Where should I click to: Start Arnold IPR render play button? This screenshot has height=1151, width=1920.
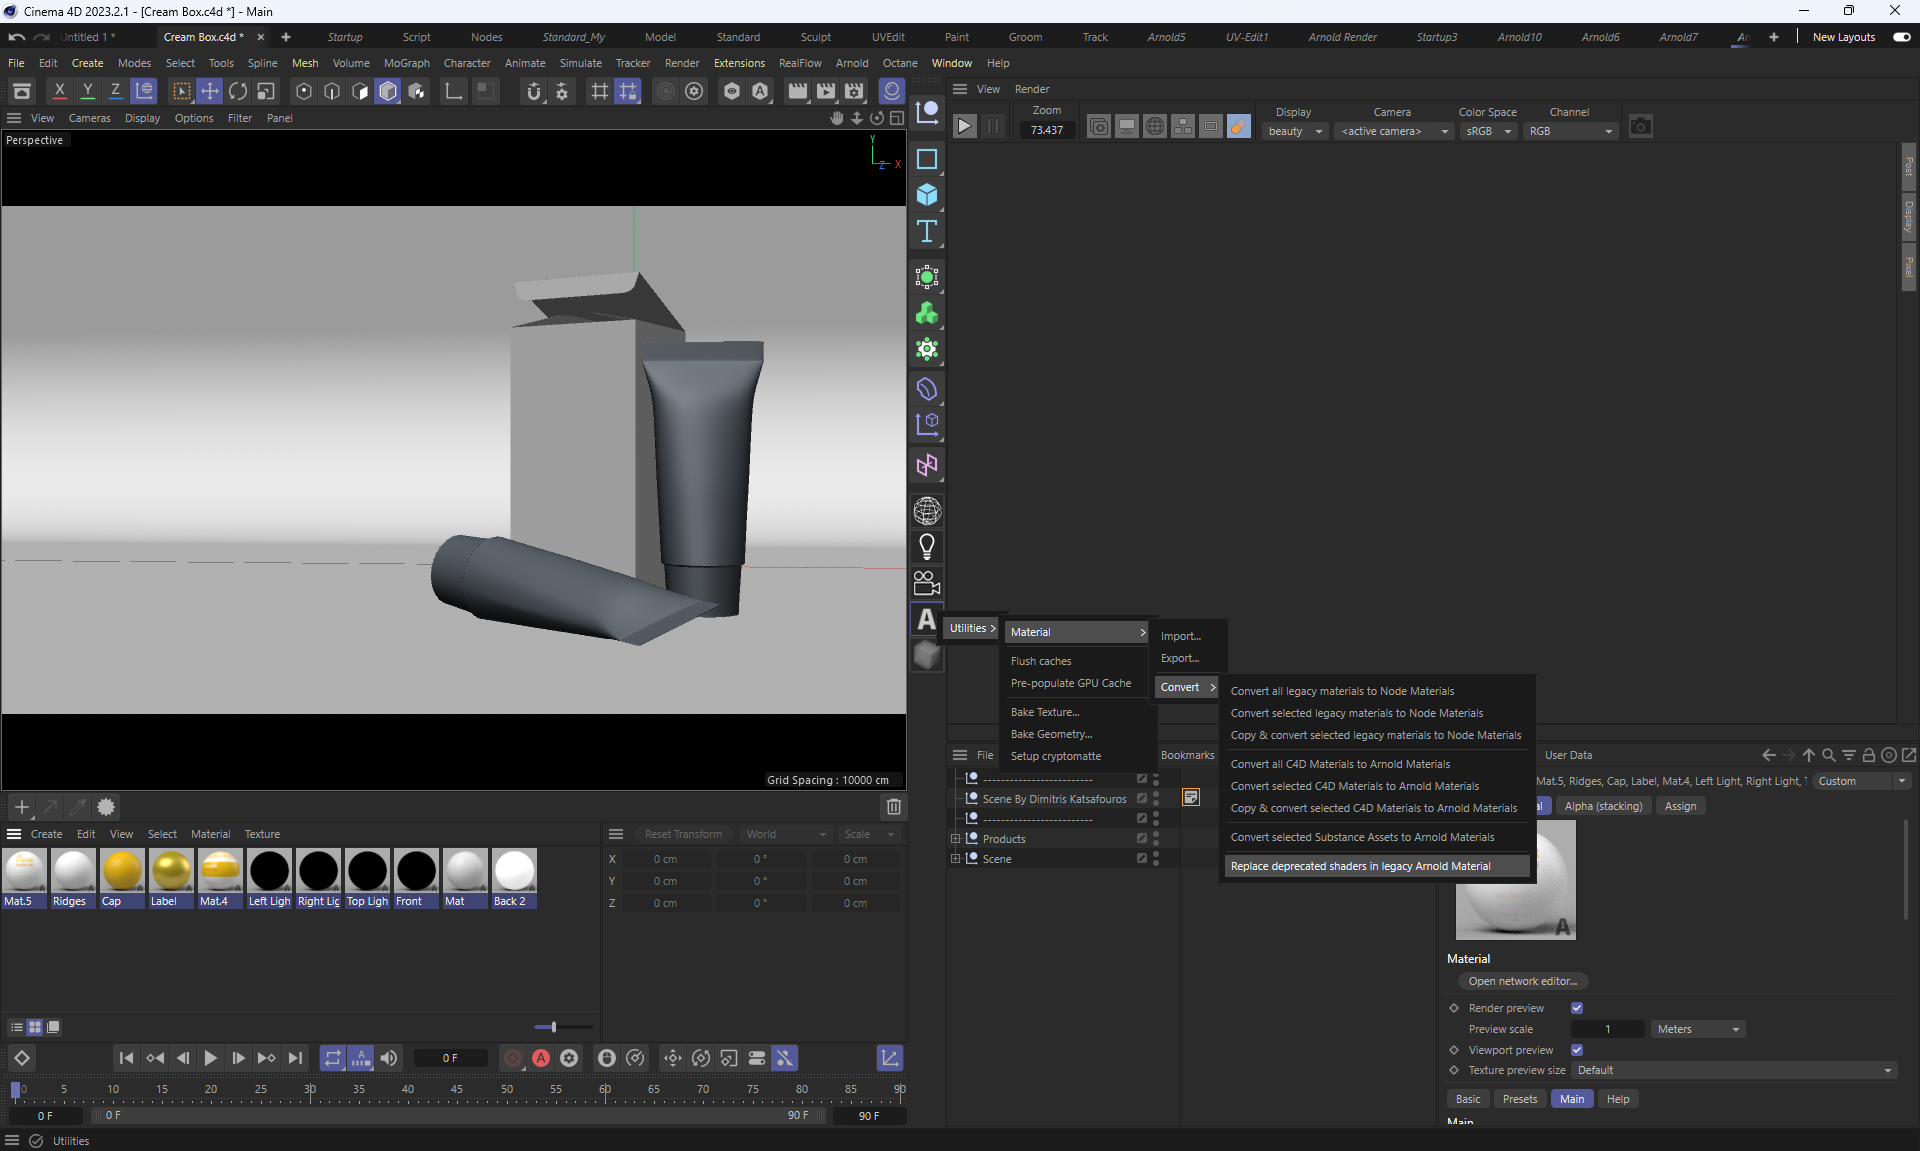click(x=964, y=127)
